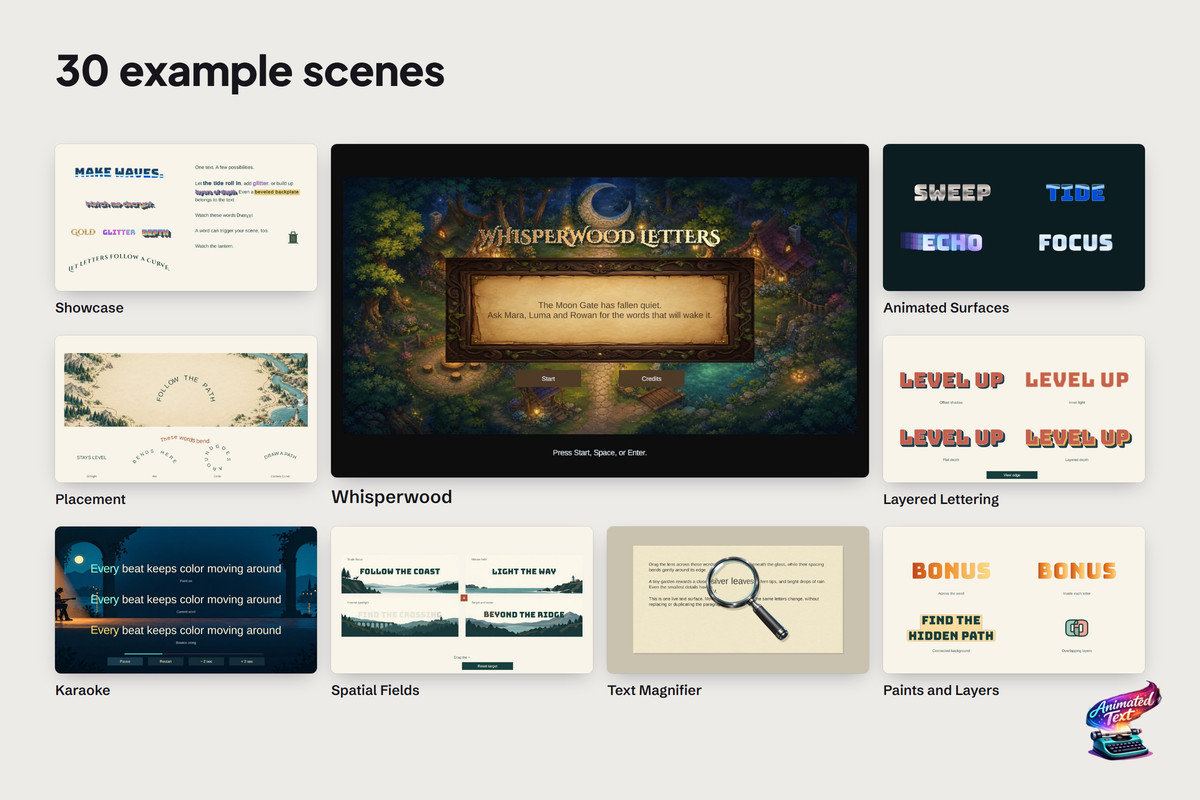Viewport: 1200px width, 800px height.
Task: Open the Paints and Layers thumbnail
Action: tap(1014, 600)
